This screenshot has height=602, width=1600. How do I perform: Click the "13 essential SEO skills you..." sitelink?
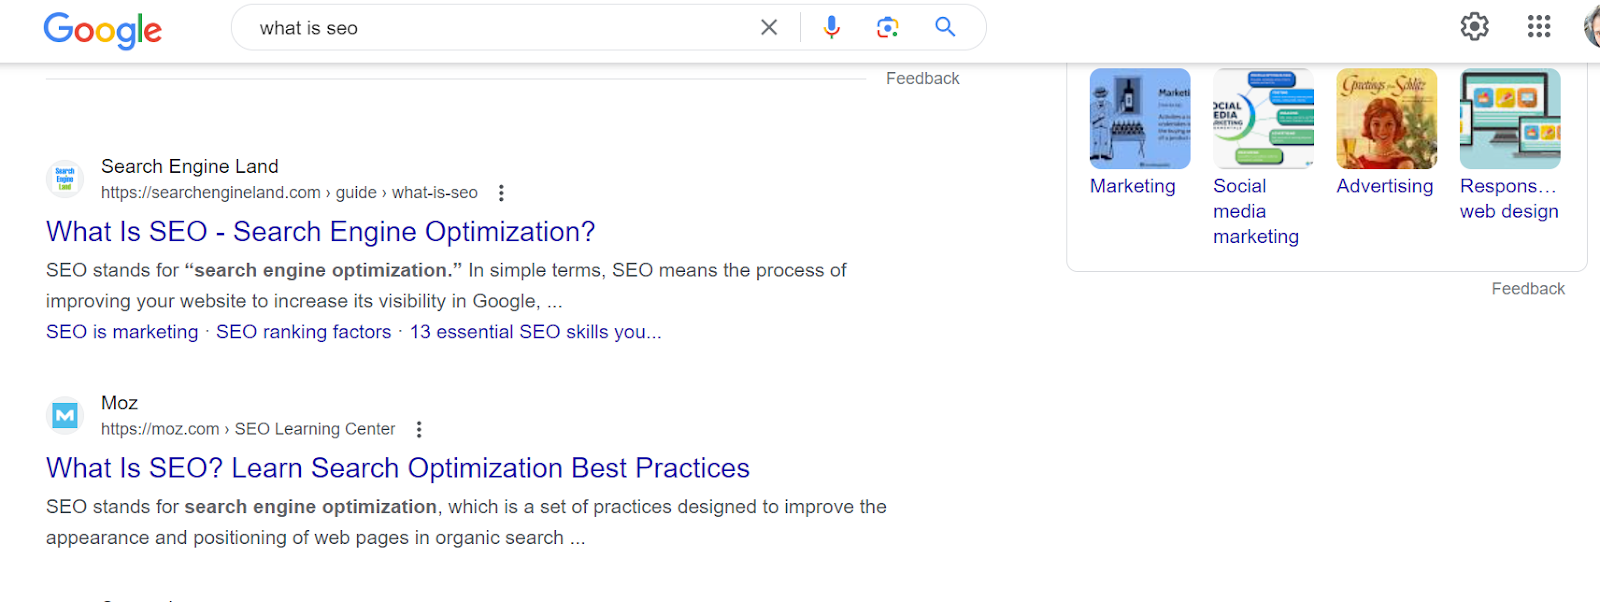click(x=535, y=332)
